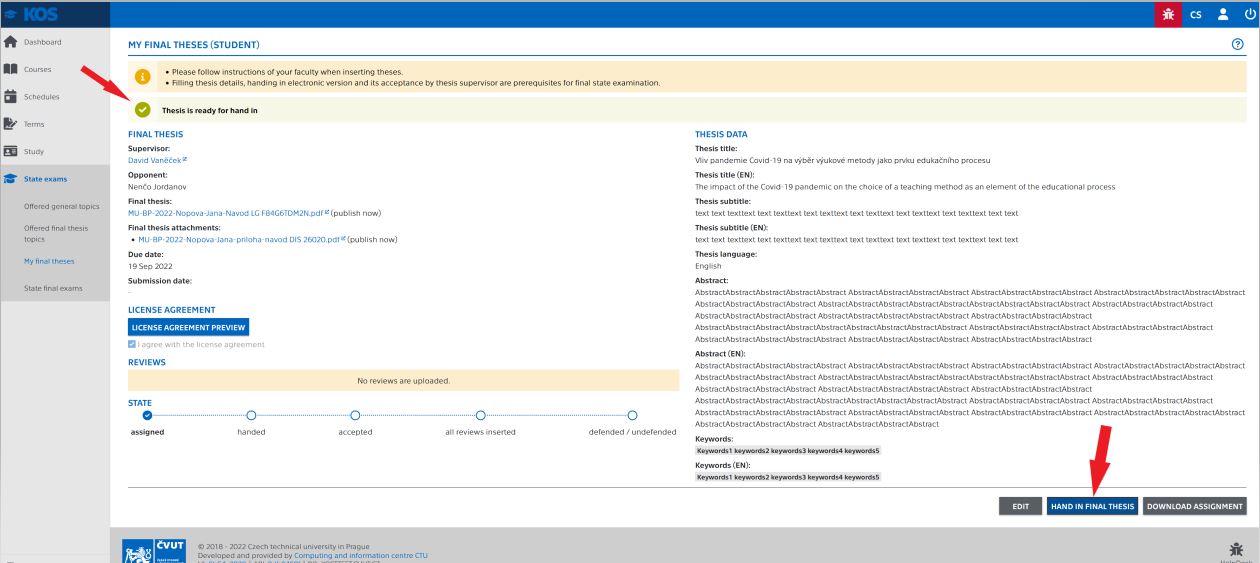The width and height of the screenshot is (1260, 563).
Task: Click the accepted state step marker
Action: pos(355,415)
